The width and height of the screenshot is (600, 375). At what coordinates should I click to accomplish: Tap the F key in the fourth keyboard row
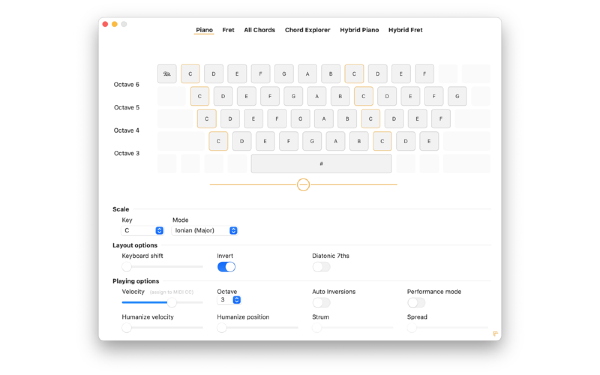point(289,141)
